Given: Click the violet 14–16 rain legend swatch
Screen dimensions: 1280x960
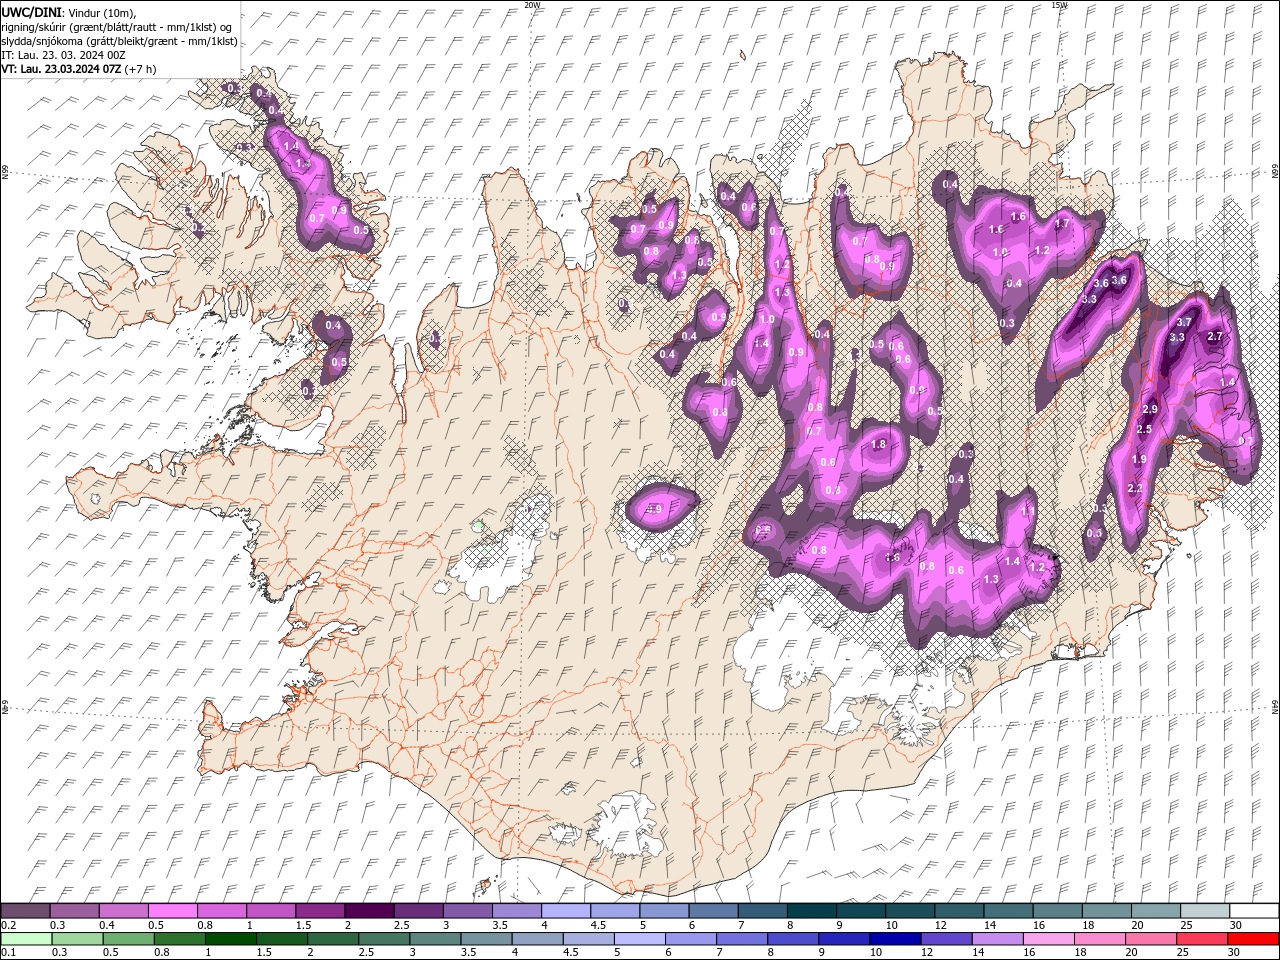Looking at the screenshot, I should pos(998,939).
